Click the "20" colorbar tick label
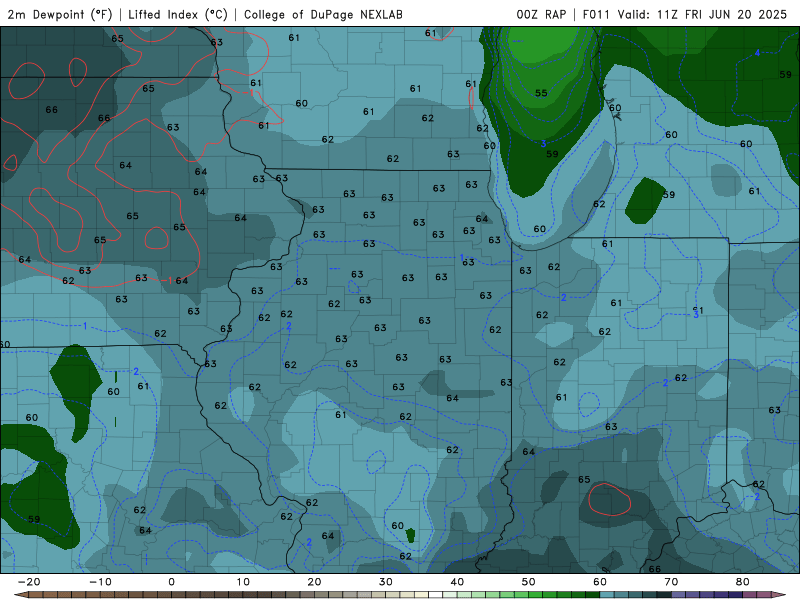The width and height of the screenshot is (800, 600). point(314,582)
